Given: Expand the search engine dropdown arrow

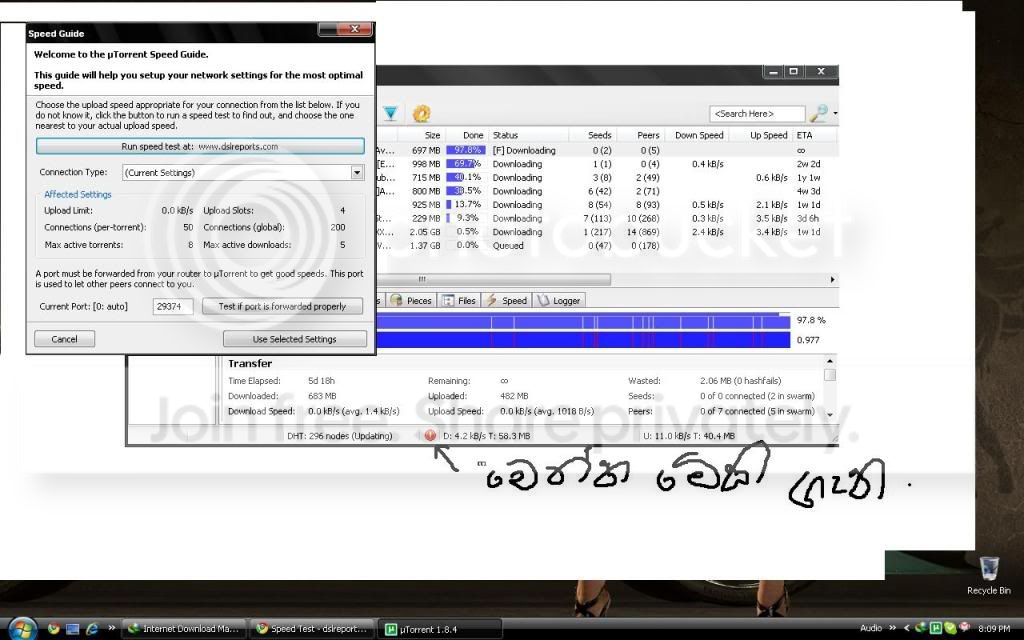Looking at the screenshot, I should [835, 114].
